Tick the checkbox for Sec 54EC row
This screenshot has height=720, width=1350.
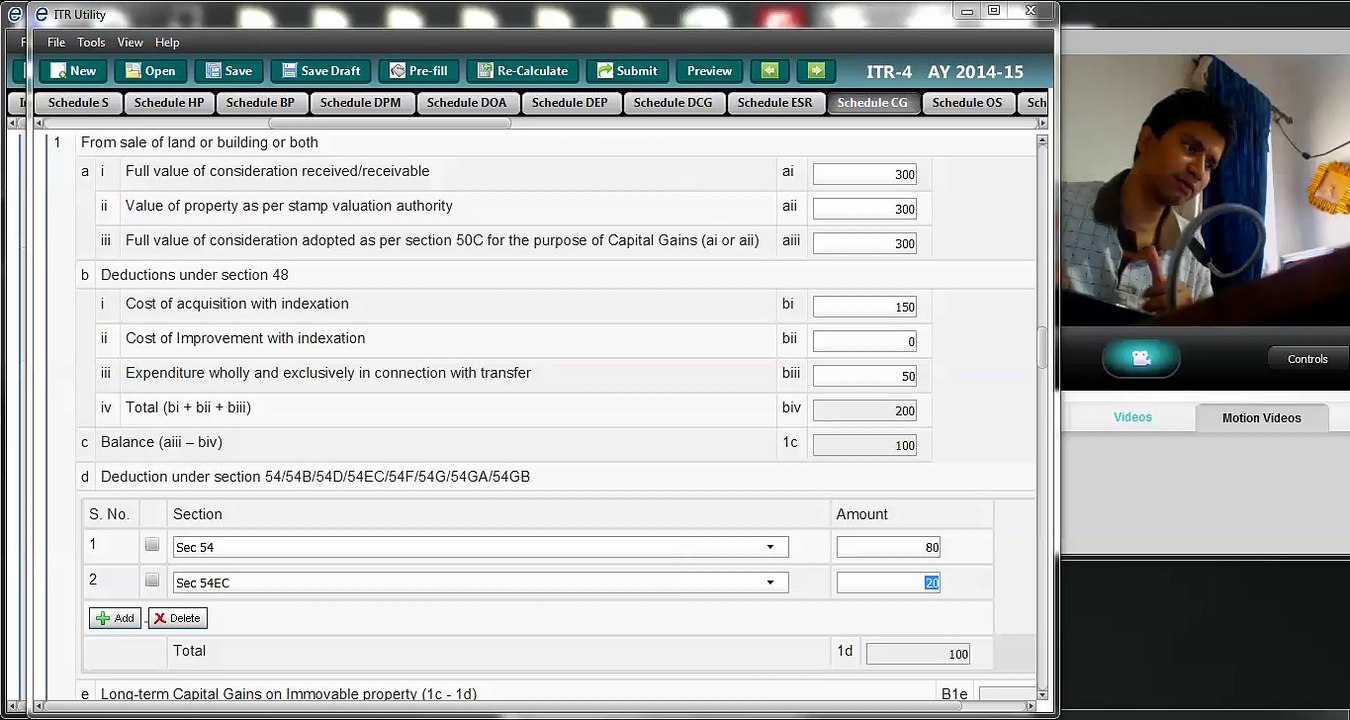click(x=152, y=580)
